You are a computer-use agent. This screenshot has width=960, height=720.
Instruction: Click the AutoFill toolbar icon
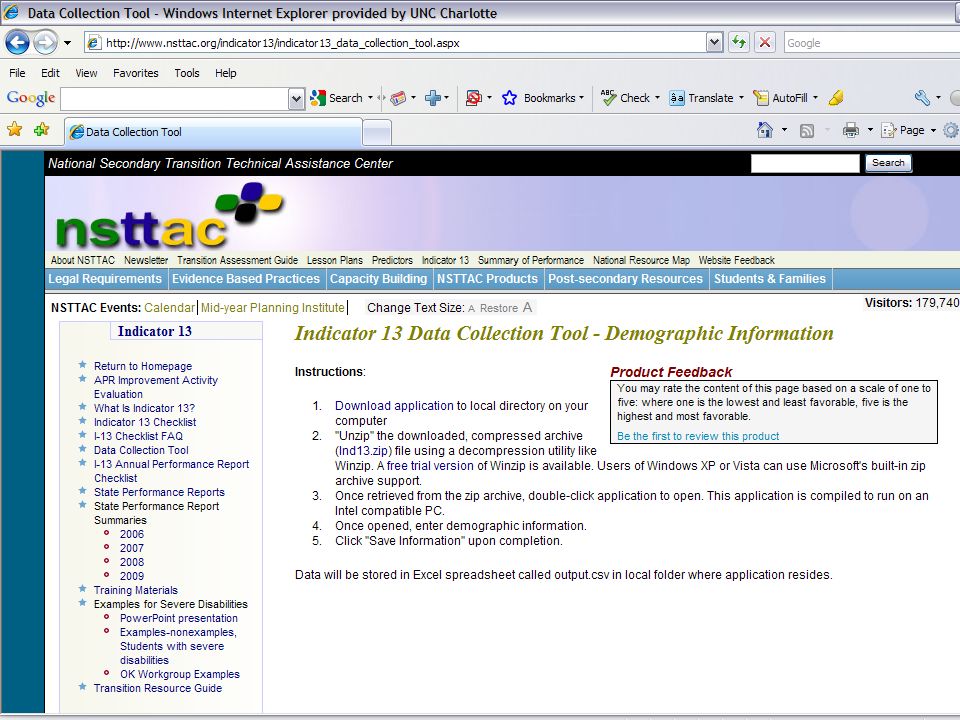pos(760,98)
